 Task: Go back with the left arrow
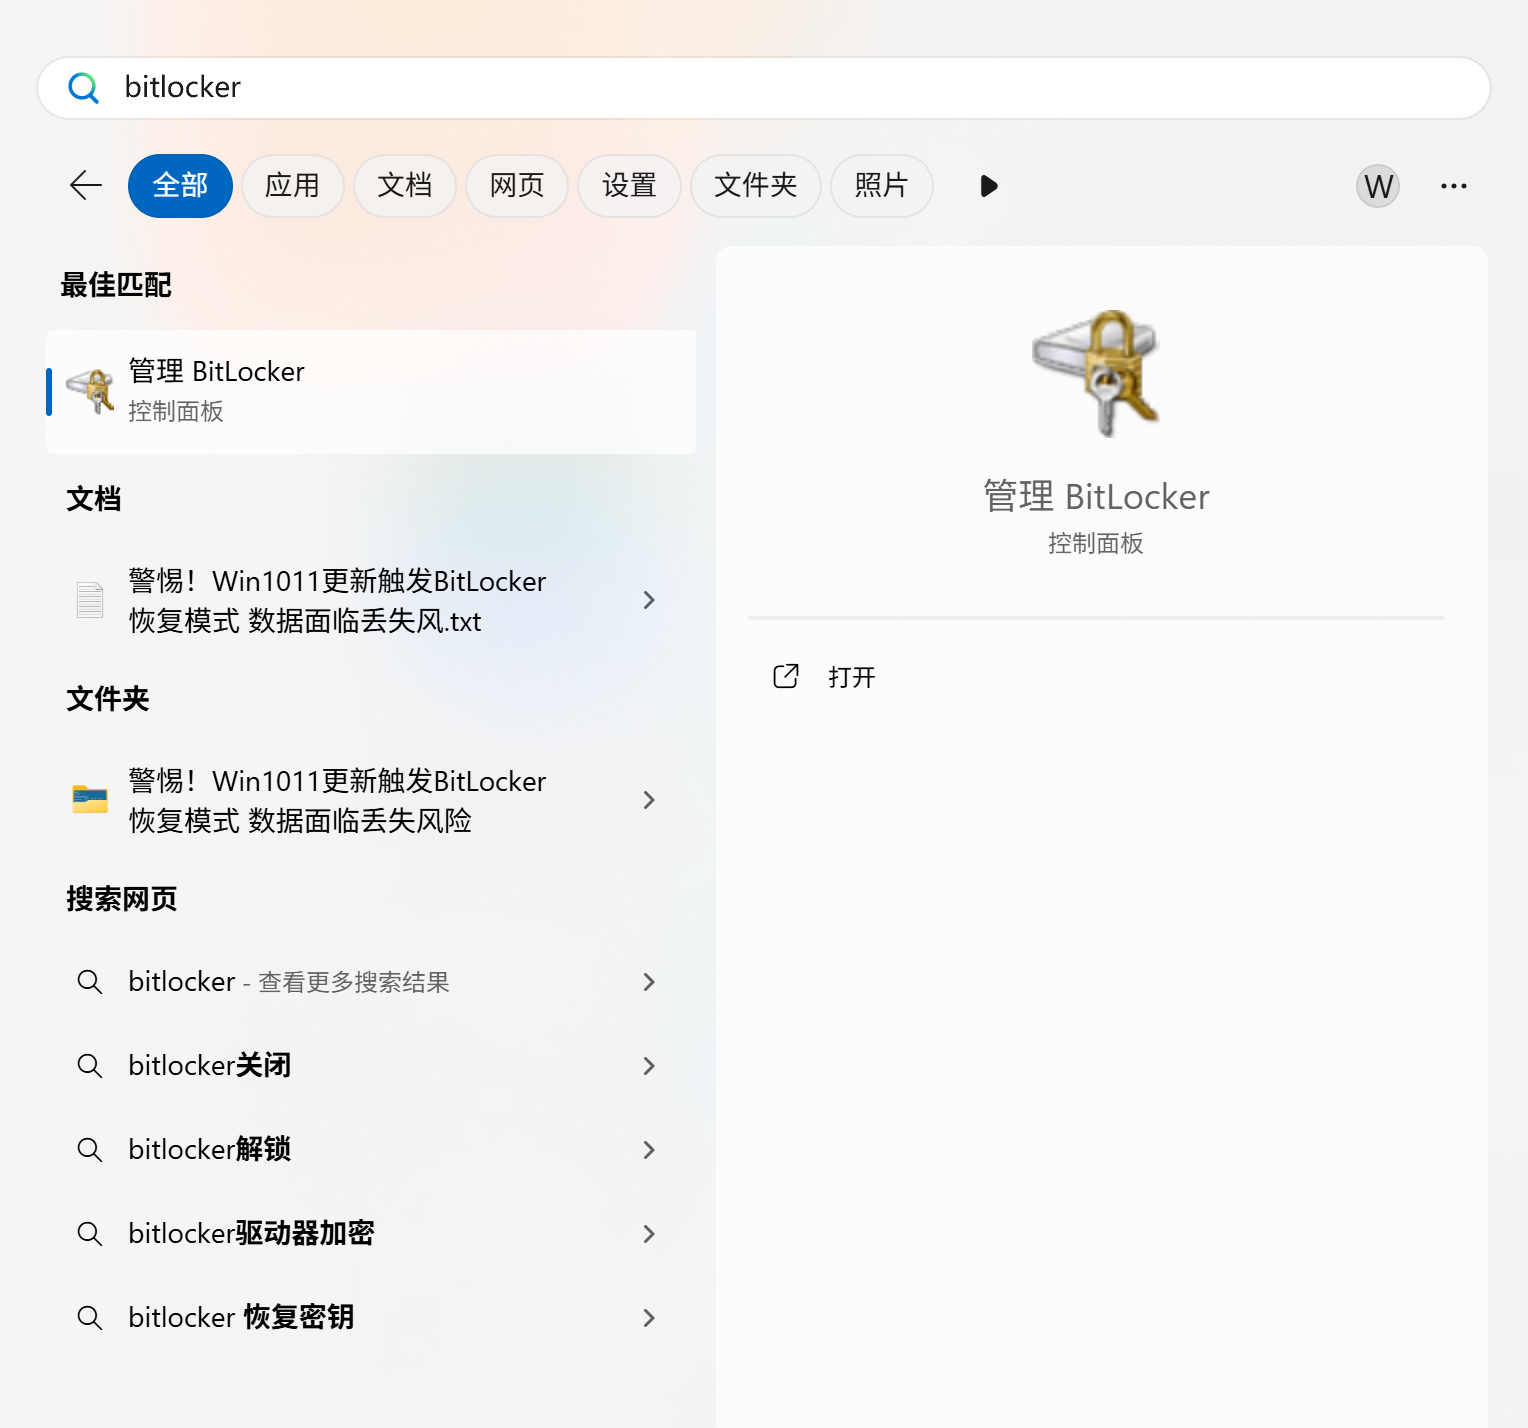[86, 185]
